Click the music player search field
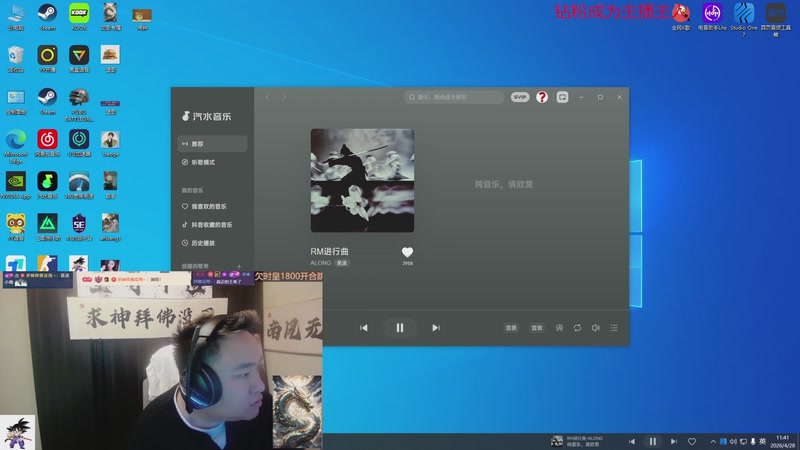 tap(454, 97)
